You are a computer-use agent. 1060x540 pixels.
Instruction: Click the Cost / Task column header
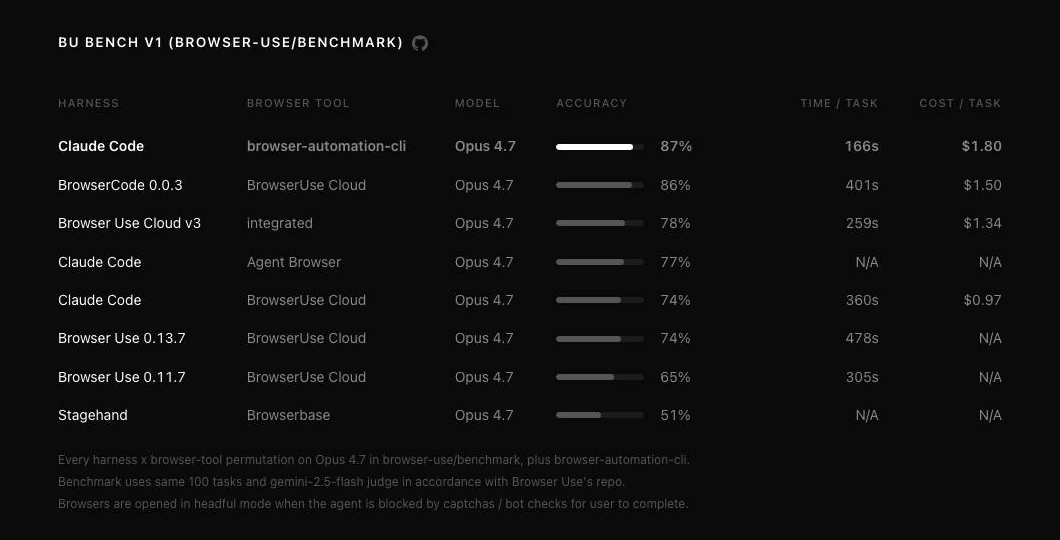pyautogui.click(x=960, y=103)
